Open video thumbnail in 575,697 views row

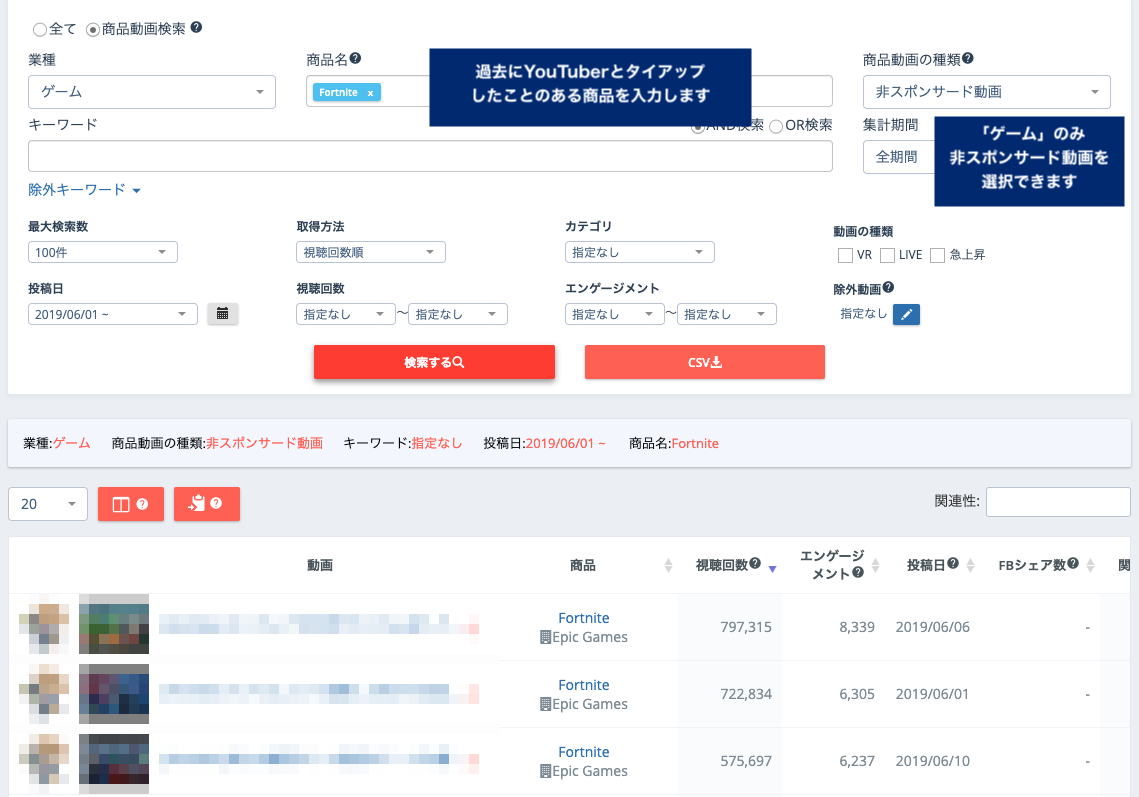[114, 763]
